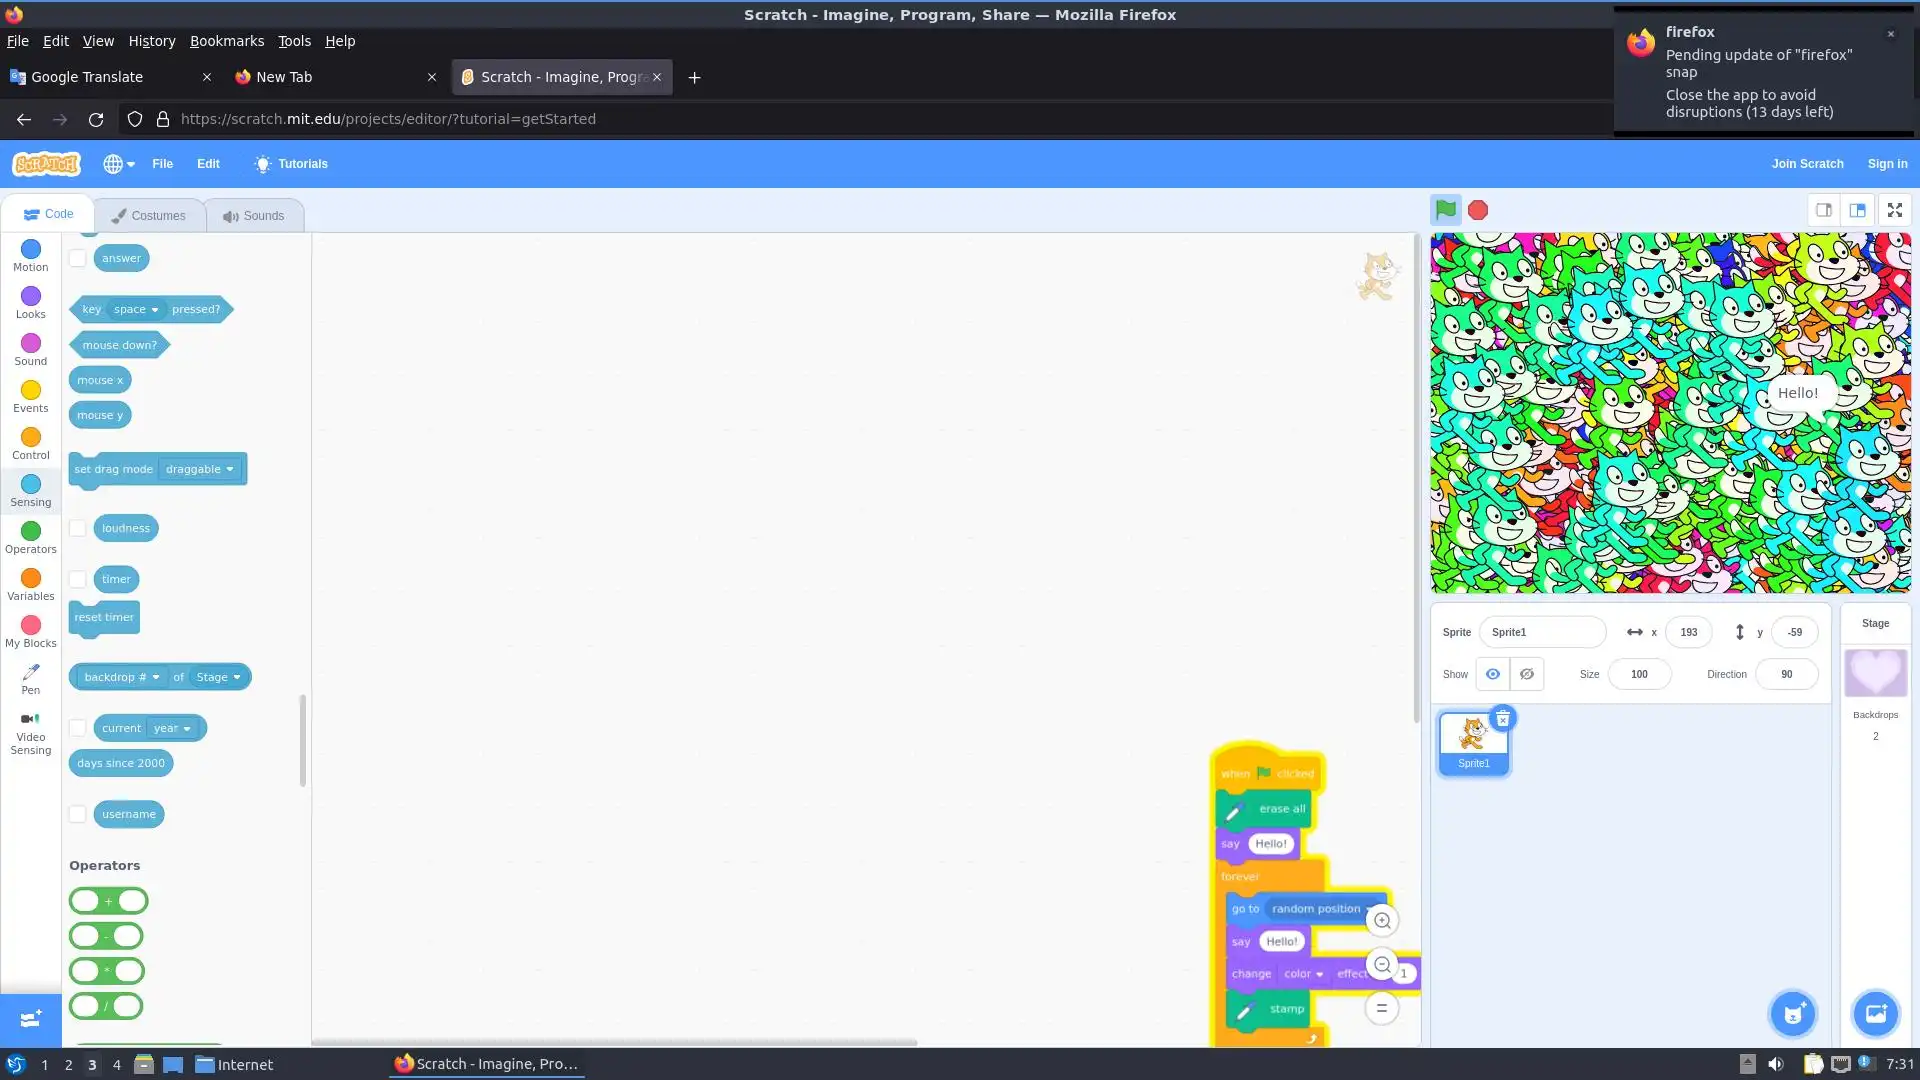Hide the sprite using crossed-eye toggle

tap(1526, 674)
